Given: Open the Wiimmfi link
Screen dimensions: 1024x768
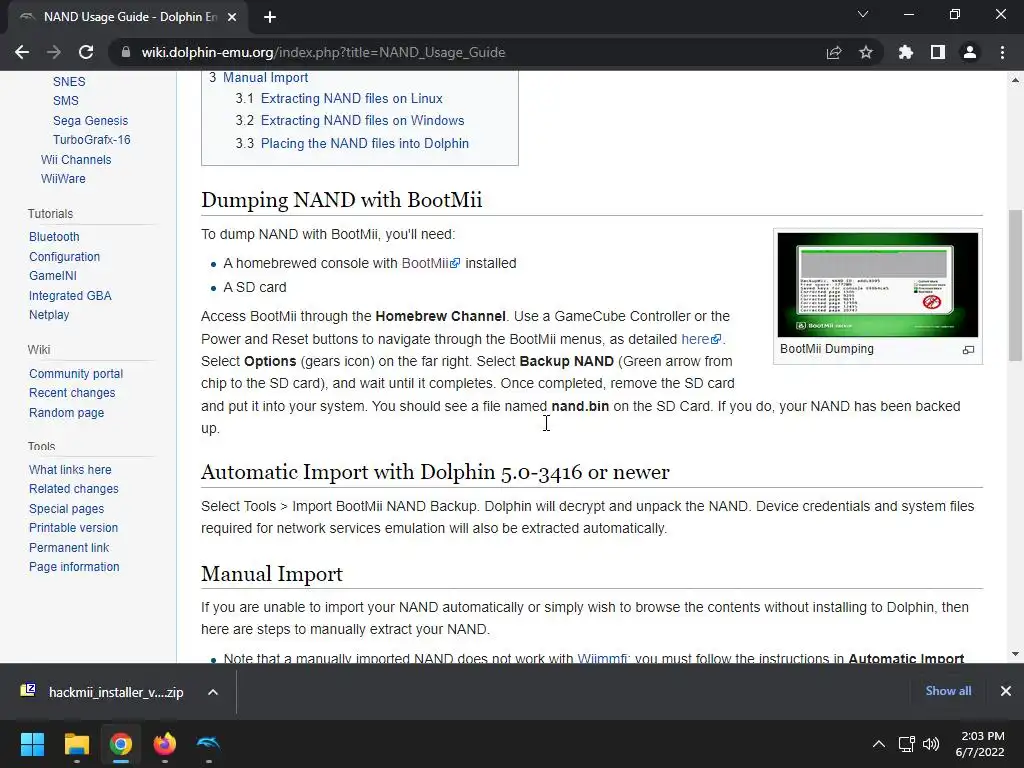Looking at the screenshot, I should point(602,658).
